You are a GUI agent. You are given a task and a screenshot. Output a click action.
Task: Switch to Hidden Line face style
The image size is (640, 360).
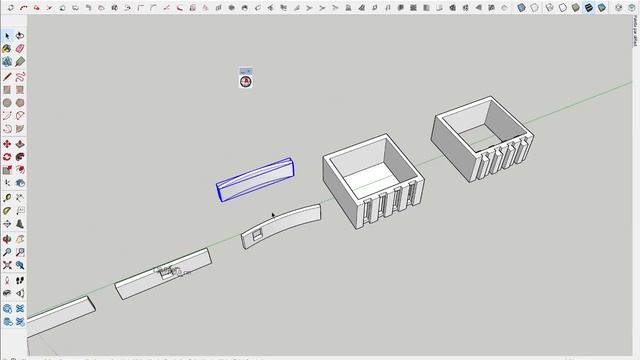(562, 7)
